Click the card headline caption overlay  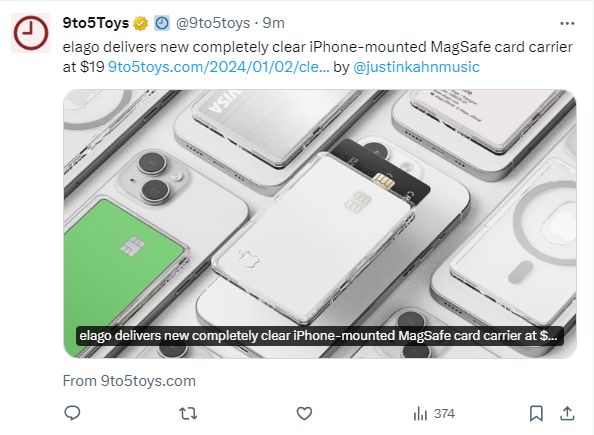coord(320,336)
